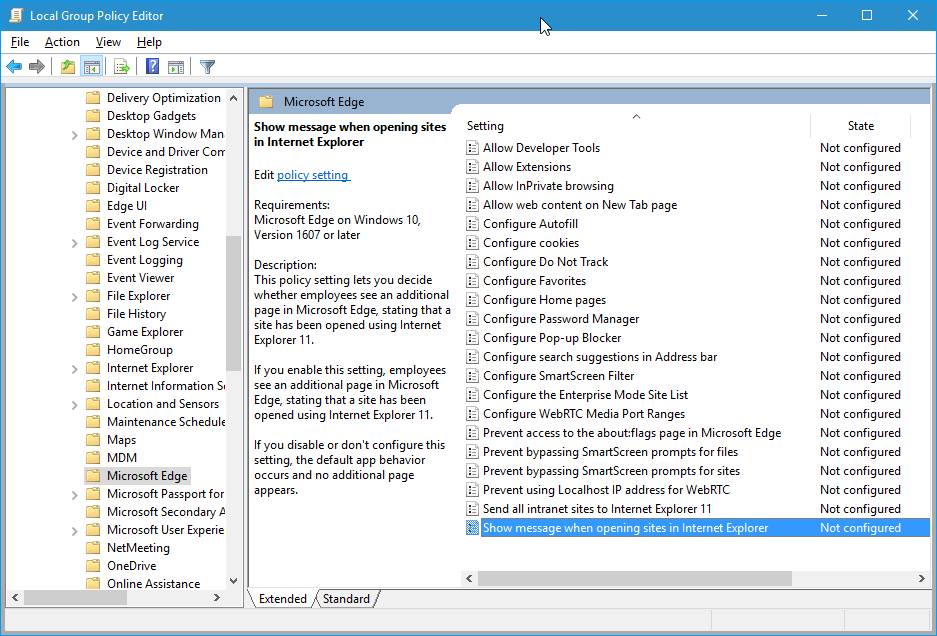
Task: Select the Microsoft Edge tree item
Action: (147, 476)
